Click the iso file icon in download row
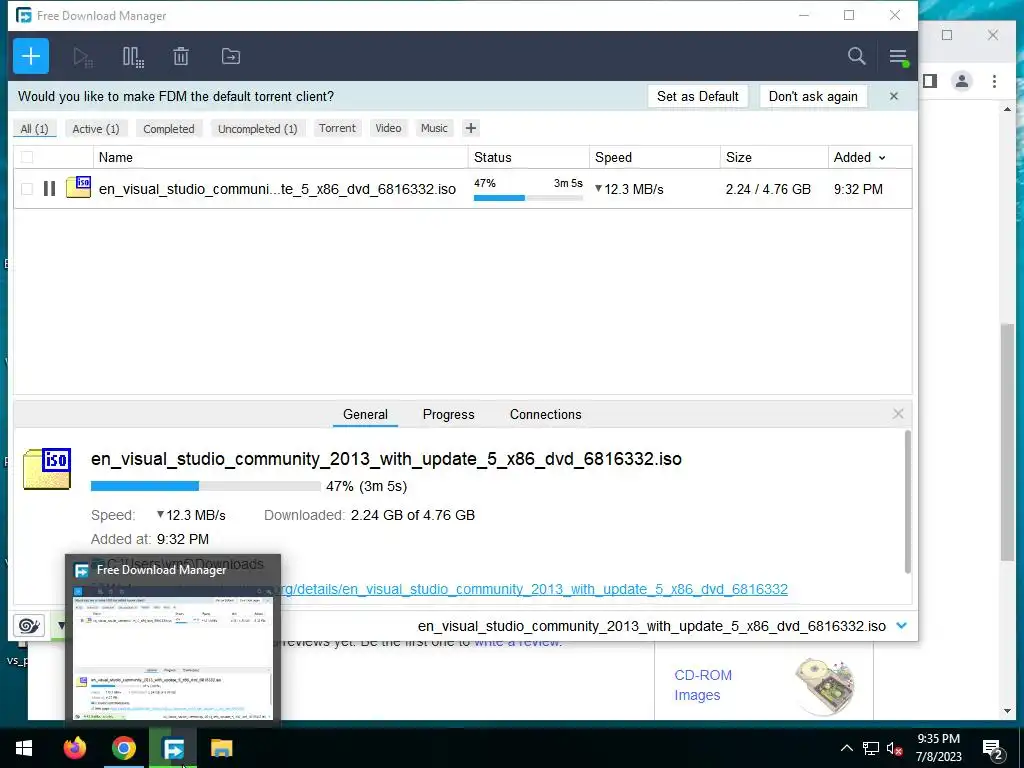This screenshot has height=768, width=1024. [x=78, y=187]
